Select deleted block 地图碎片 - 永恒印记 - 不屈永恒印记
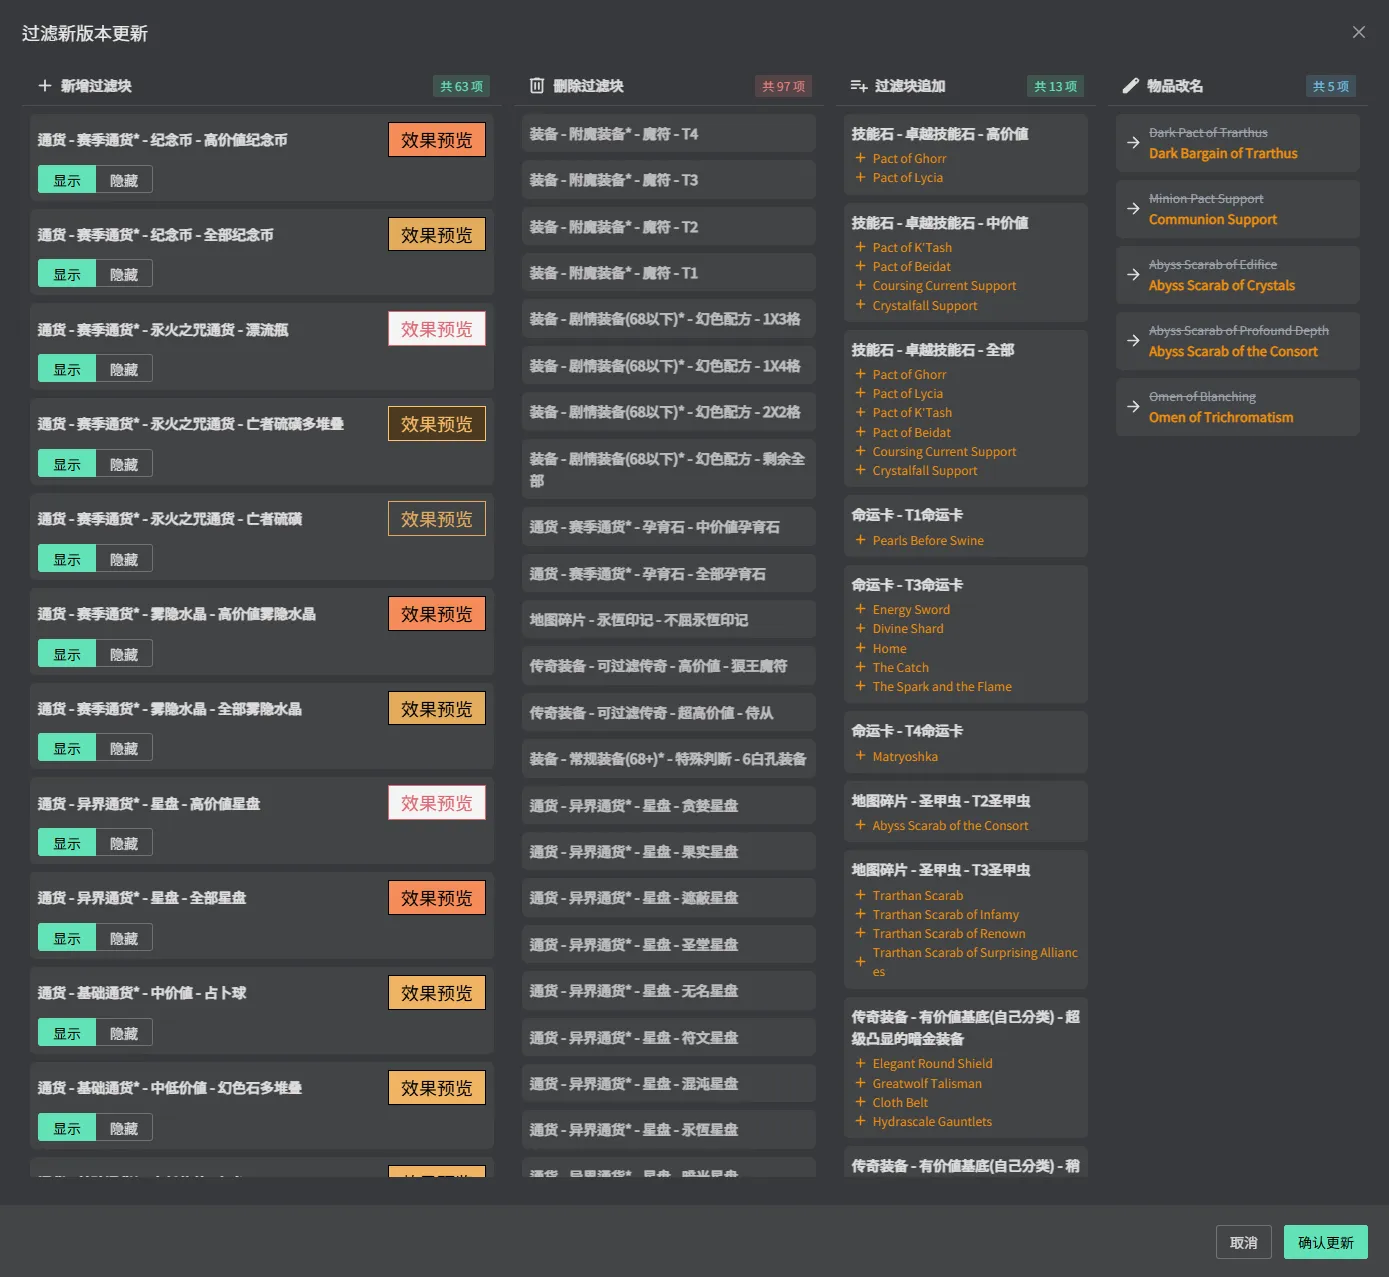 [x=669, y=620]
